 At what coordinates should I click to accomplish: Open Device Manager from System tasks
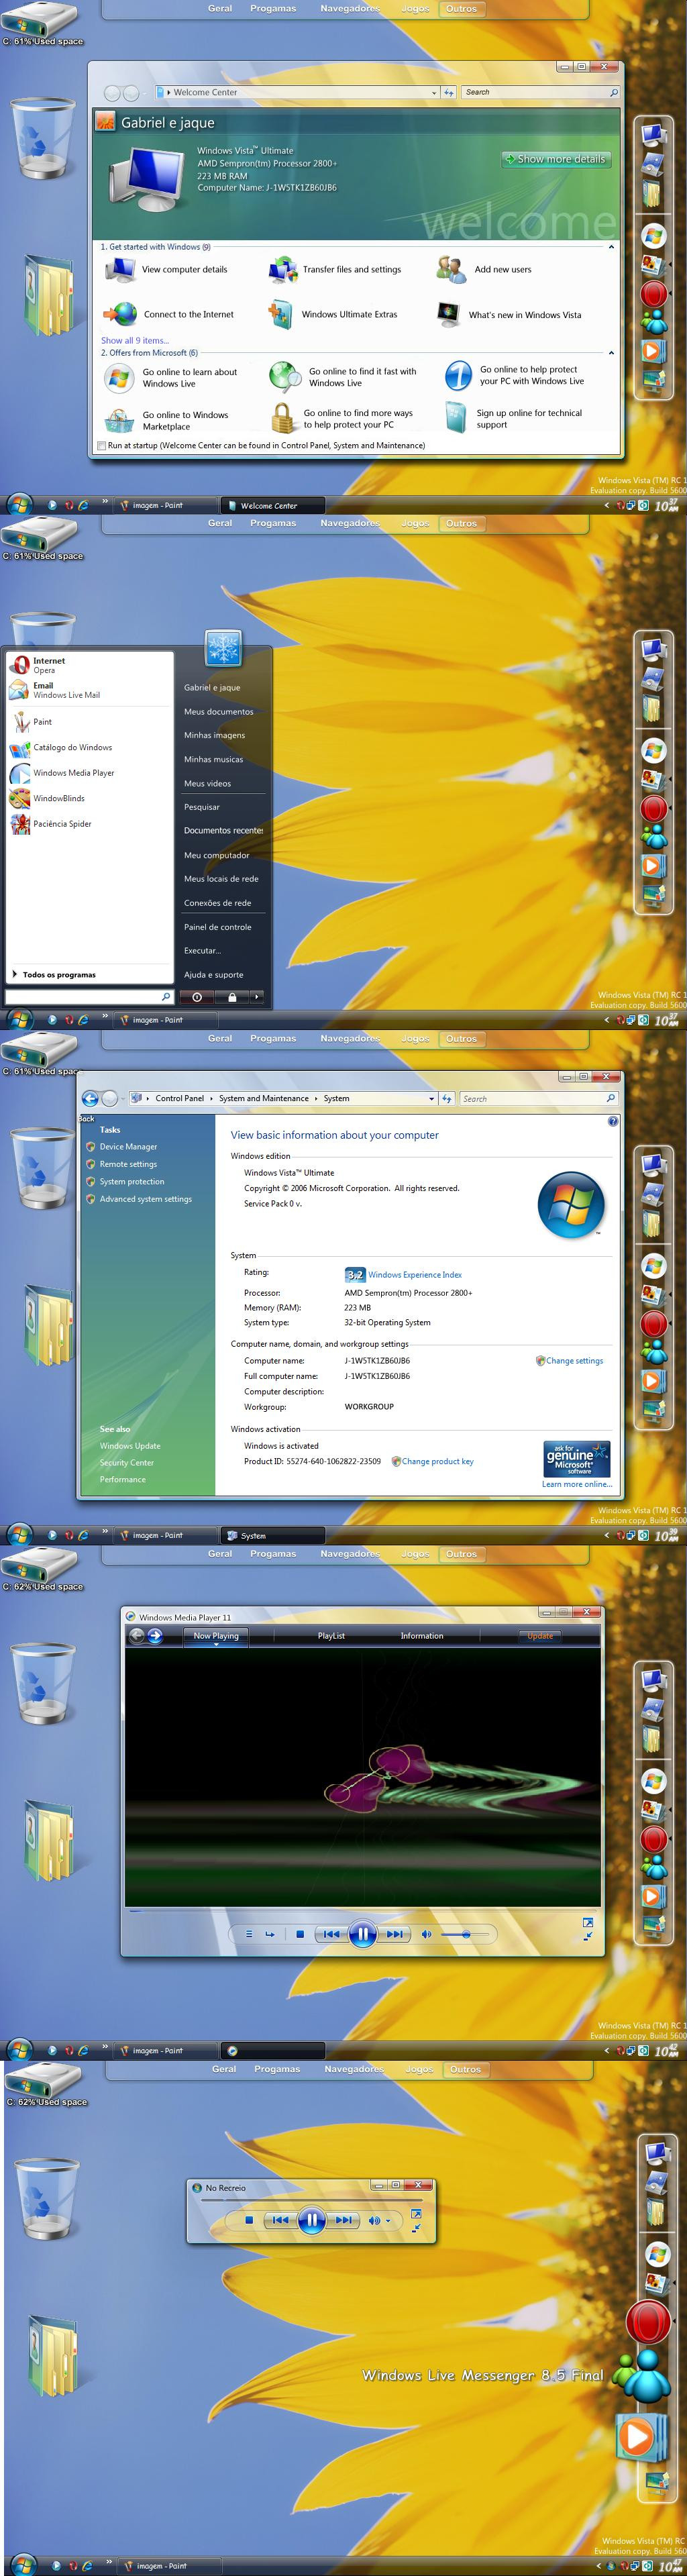[128, 1147]
